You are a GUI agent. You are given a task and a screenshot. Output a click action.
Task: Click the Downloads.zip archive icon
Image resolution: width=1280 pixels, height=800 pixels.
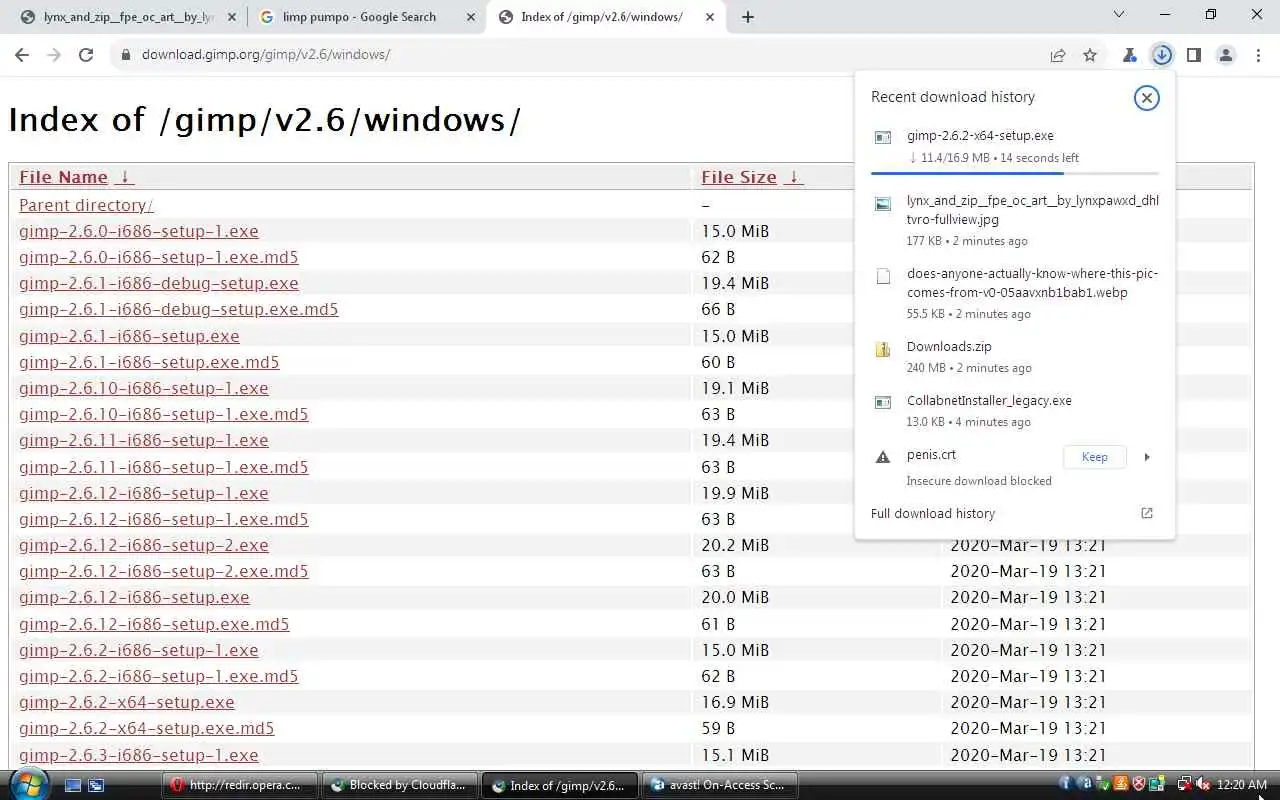click(x=882, y=350)
